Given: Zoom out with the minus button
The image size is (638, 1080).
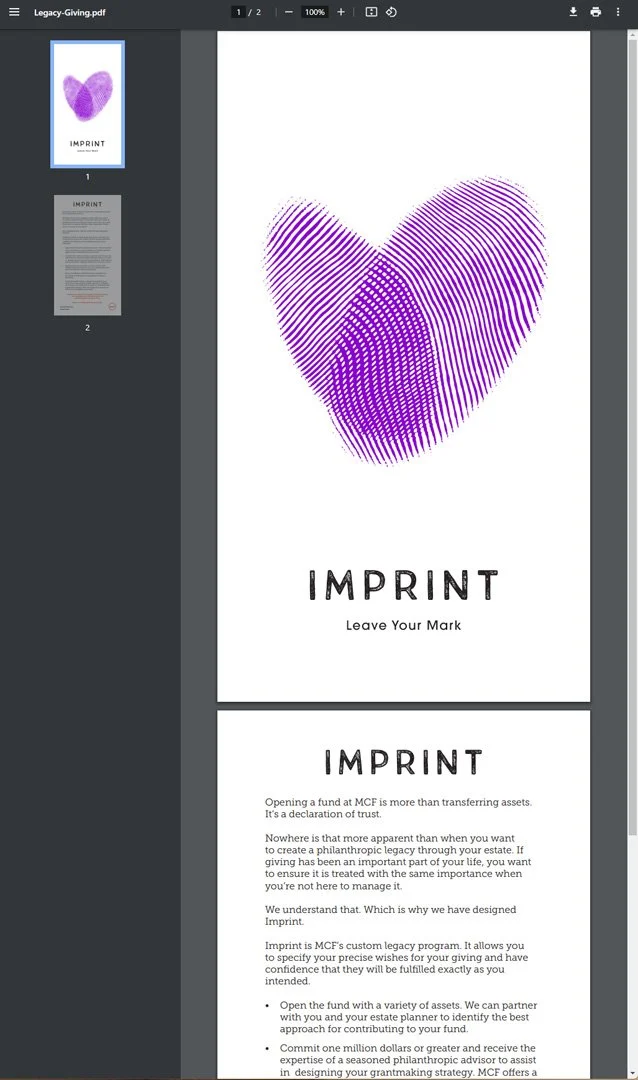Looking at the screenshot, I should [x=289, y=12].
